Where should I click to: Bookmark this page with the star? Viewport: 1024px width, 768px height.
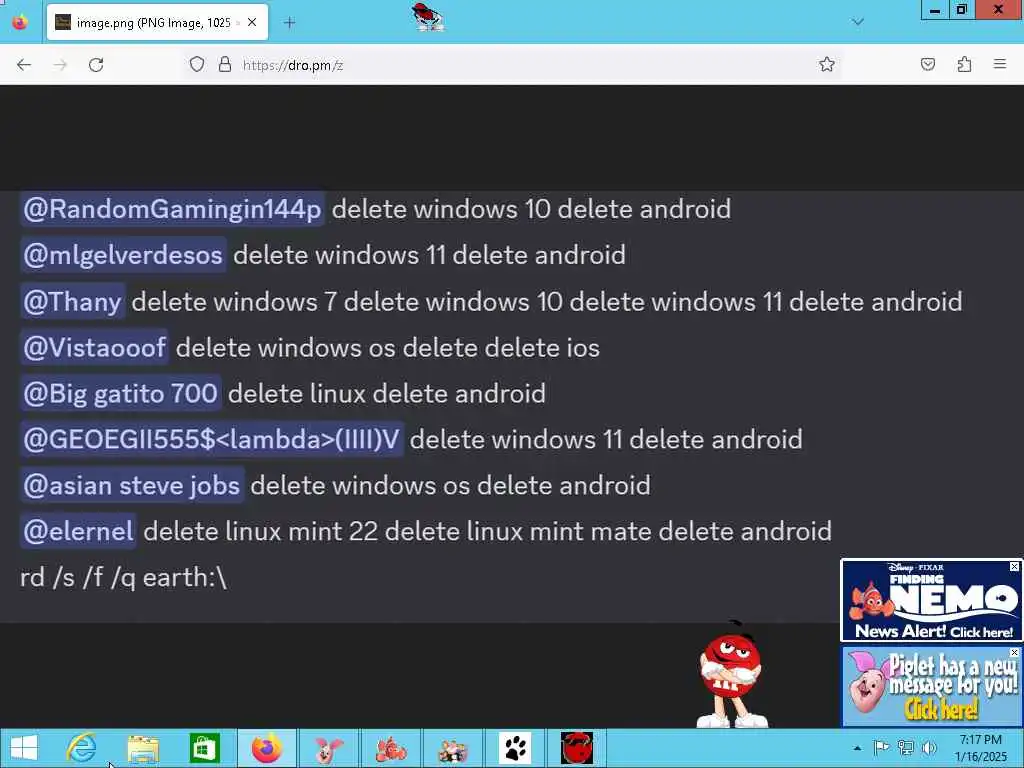827,64
